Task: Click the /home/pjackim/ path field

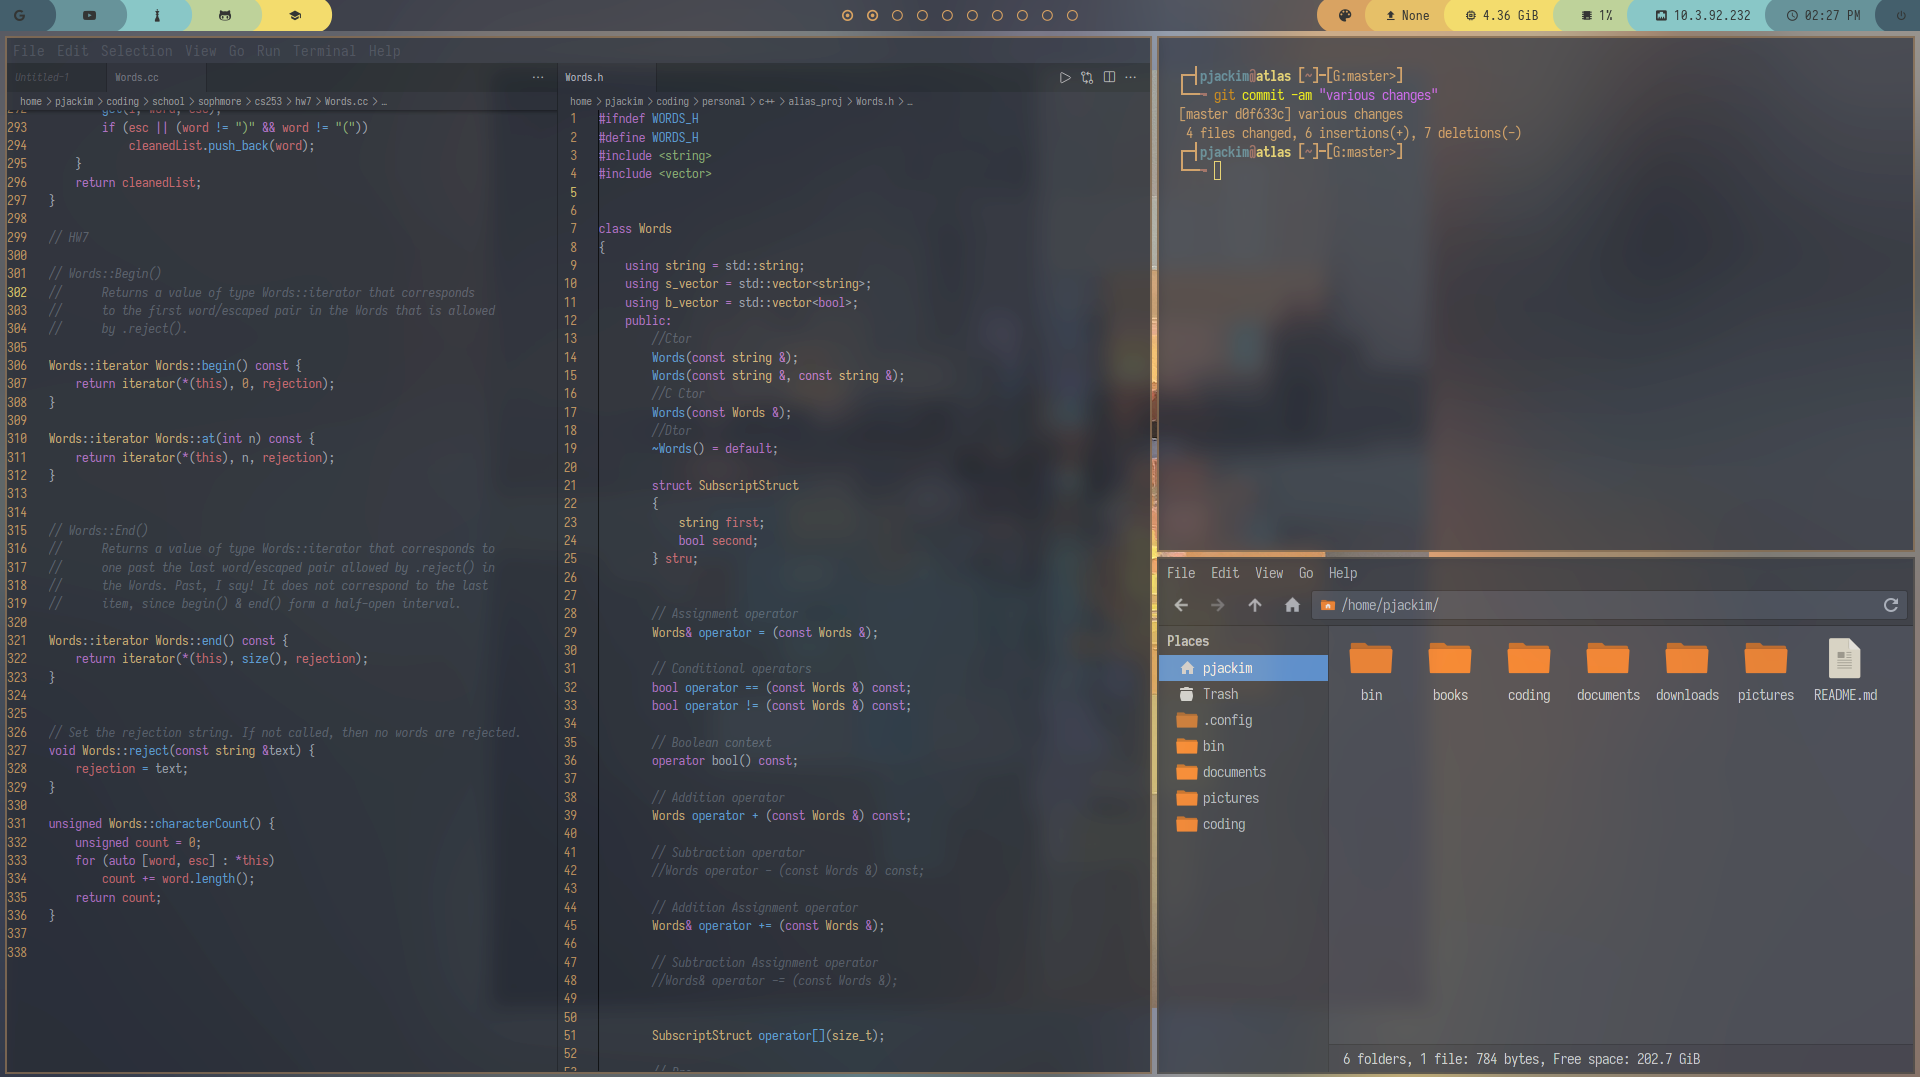Action: (1600, 605)
